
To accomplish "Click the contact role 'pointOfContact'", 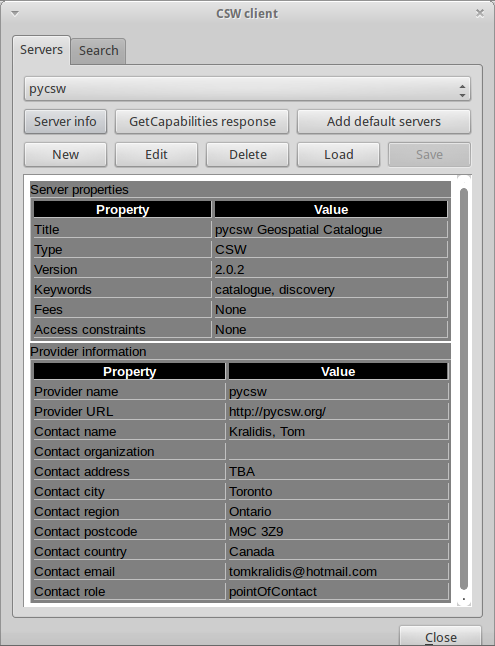I will [273, 592].
